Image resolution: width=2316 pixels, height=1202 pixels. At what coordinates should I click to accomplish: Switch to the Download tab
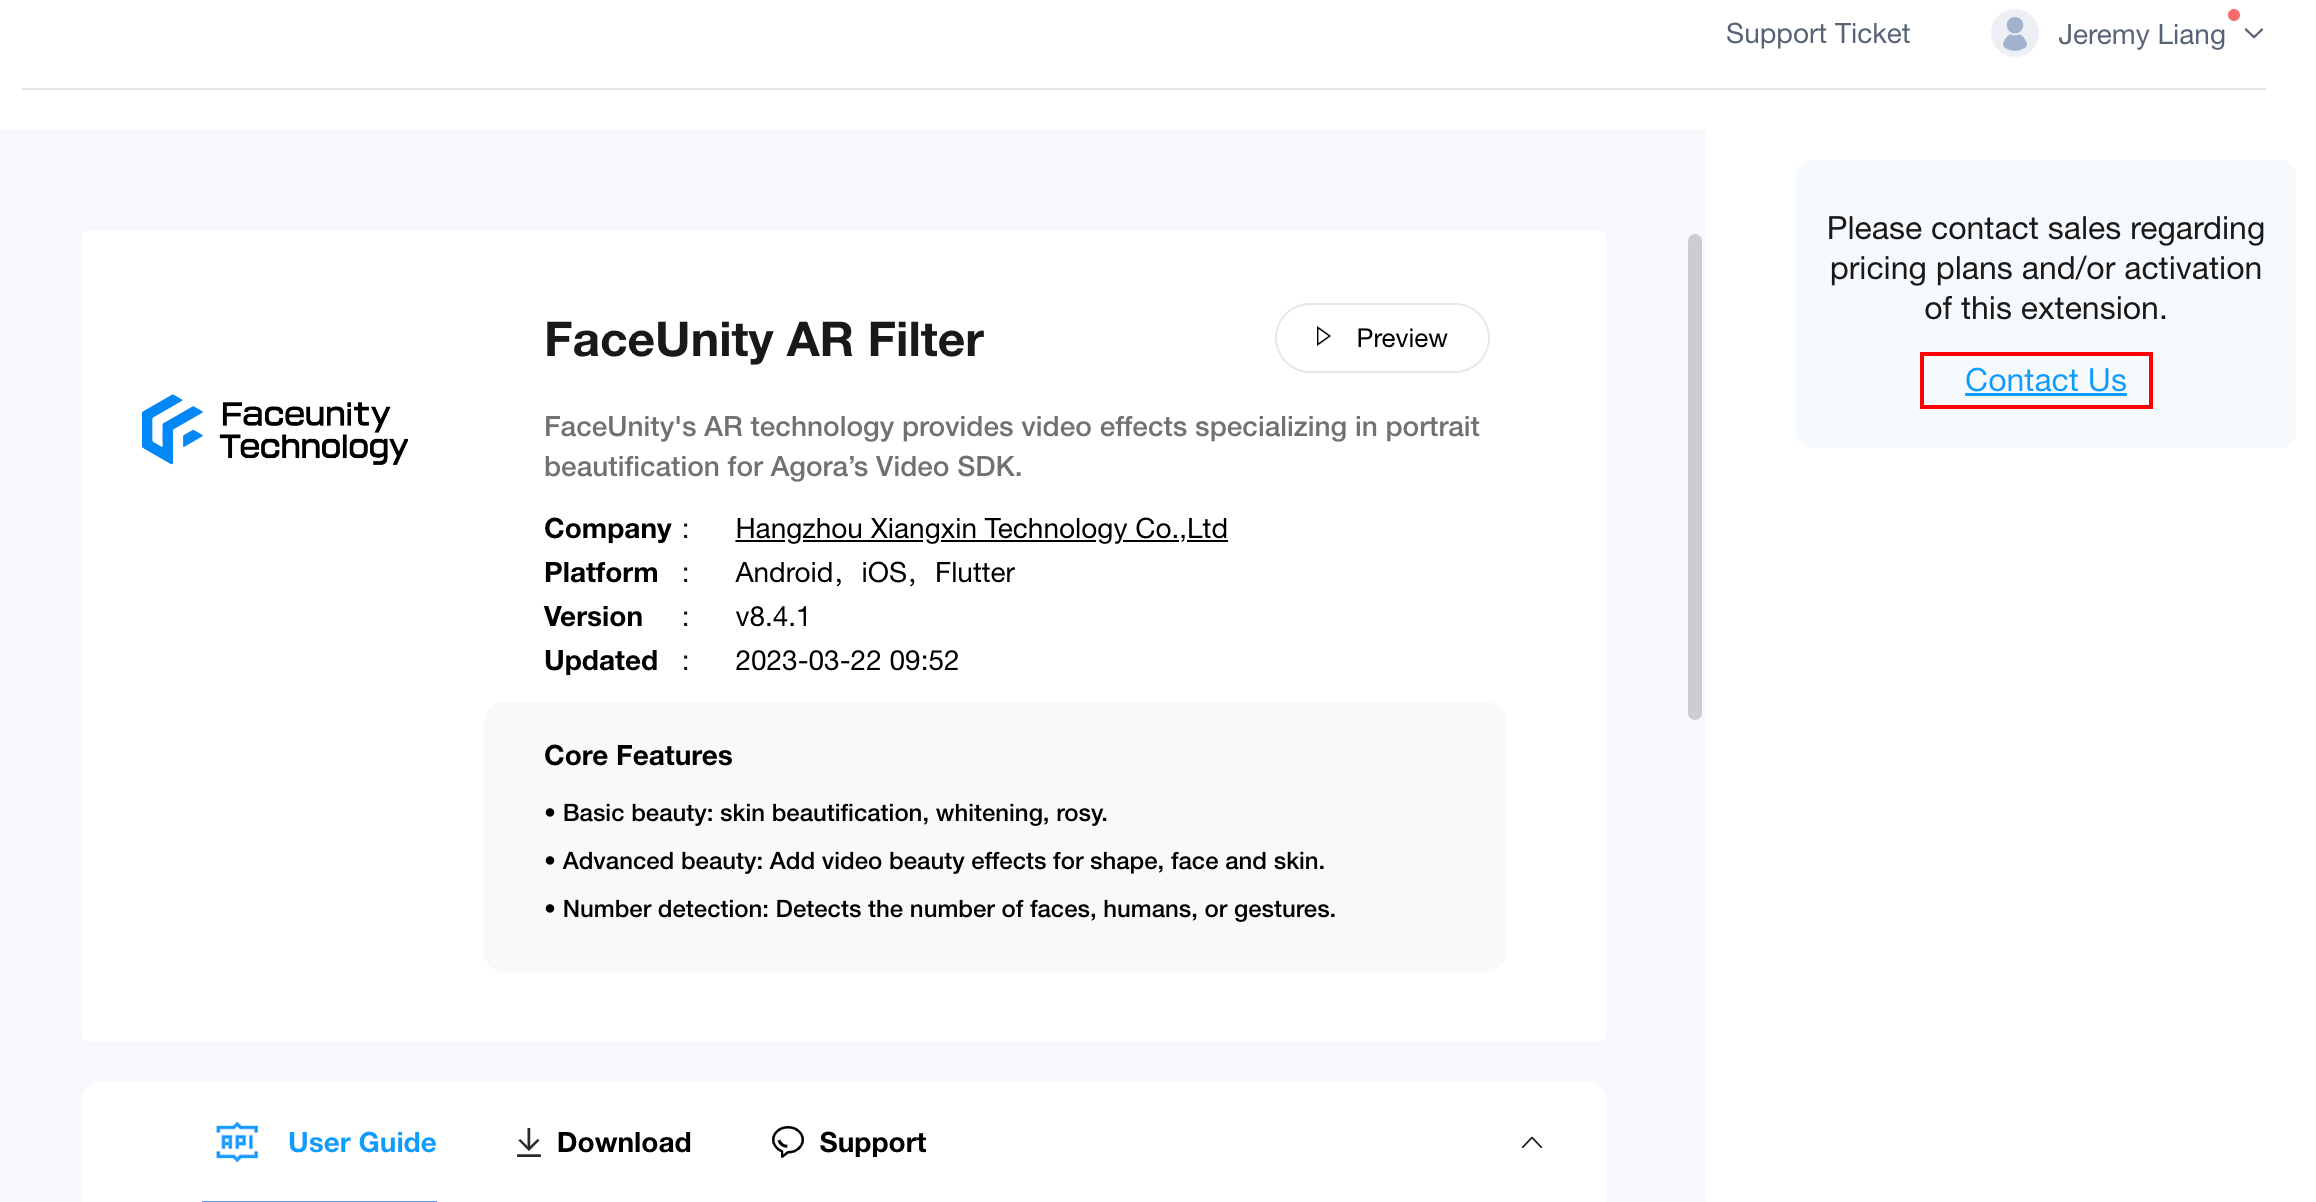coord(623,1142)
